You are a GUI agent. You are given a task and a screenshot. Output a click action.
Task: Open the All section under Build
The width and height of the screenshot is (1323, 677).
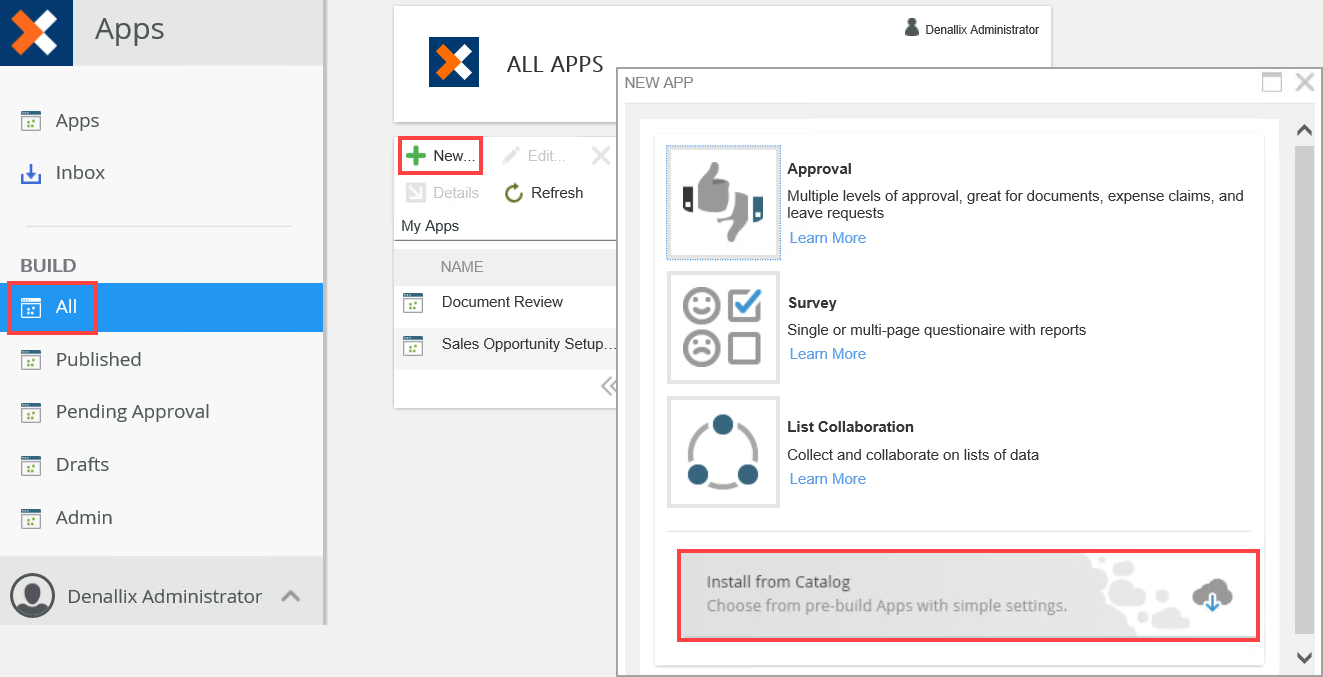[66, 307]
